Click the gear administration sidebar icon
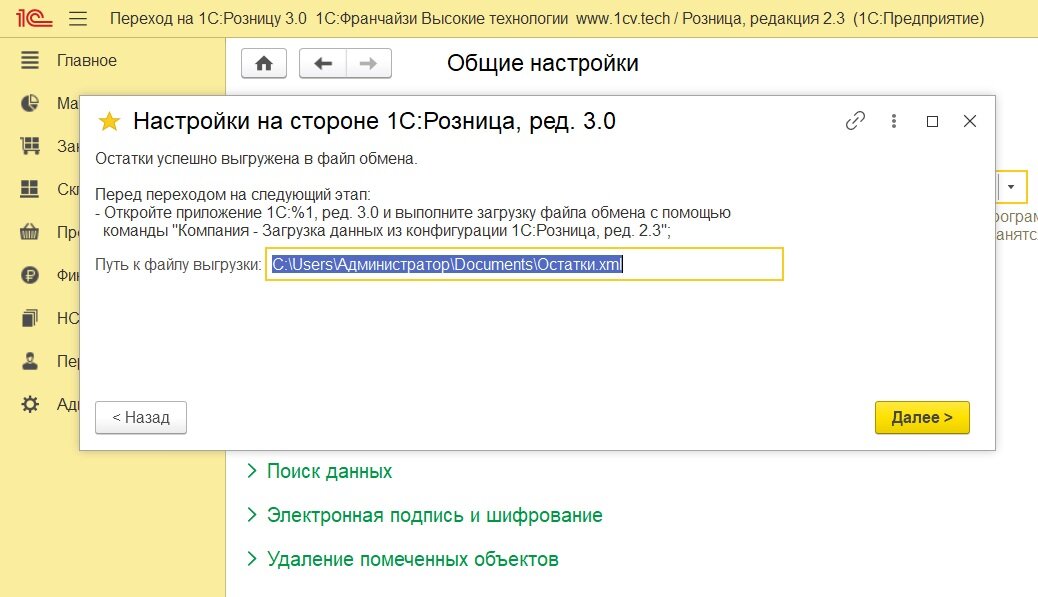The height and width of the screenshot is (597, 1038). tap(30, 404)
